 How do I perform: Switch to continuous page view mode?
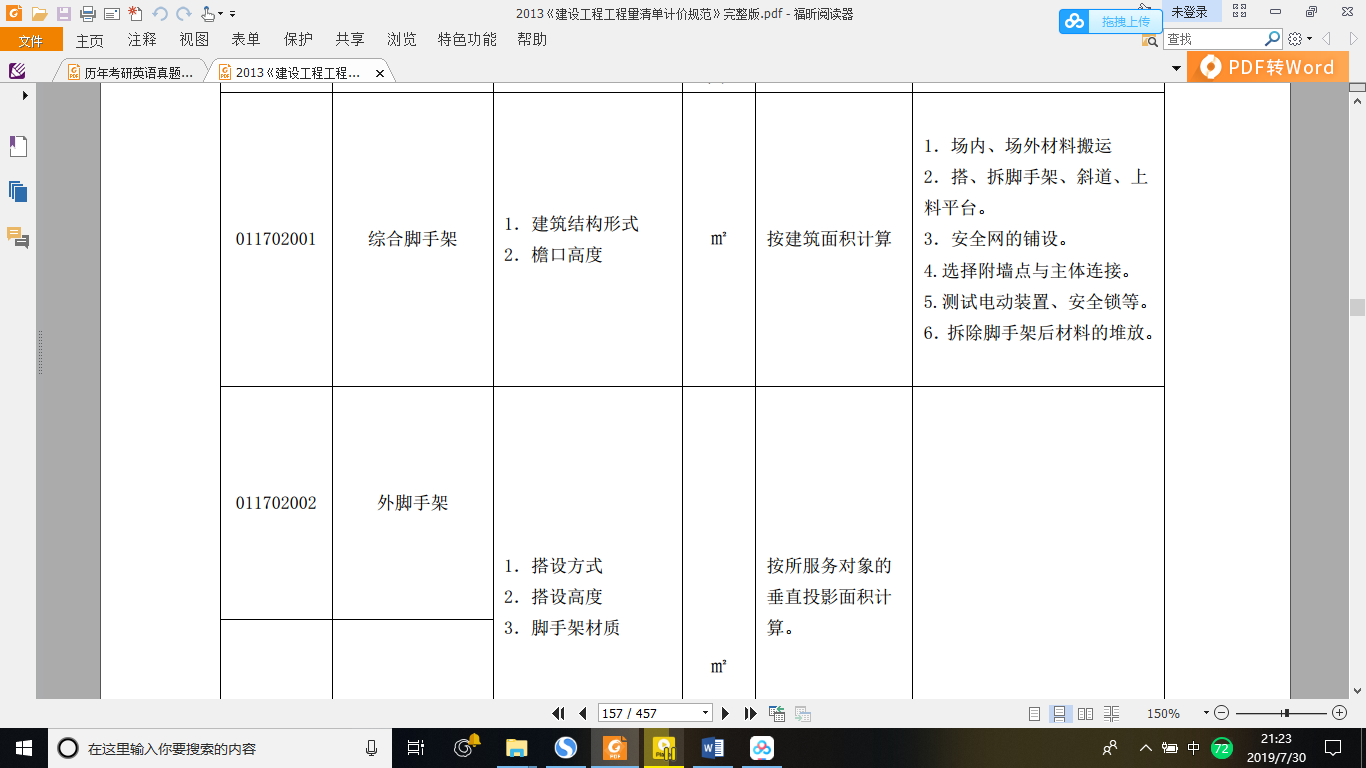pos(1060,714)
